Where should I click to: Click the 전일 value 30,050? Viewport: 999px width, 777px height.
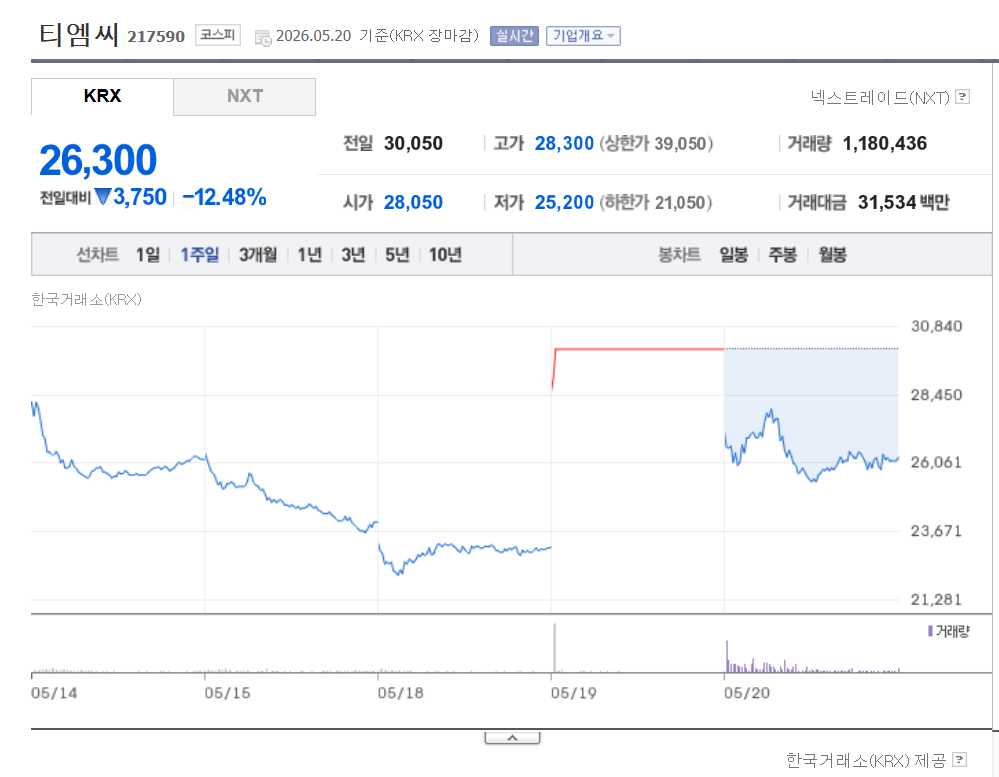point(413,143)
